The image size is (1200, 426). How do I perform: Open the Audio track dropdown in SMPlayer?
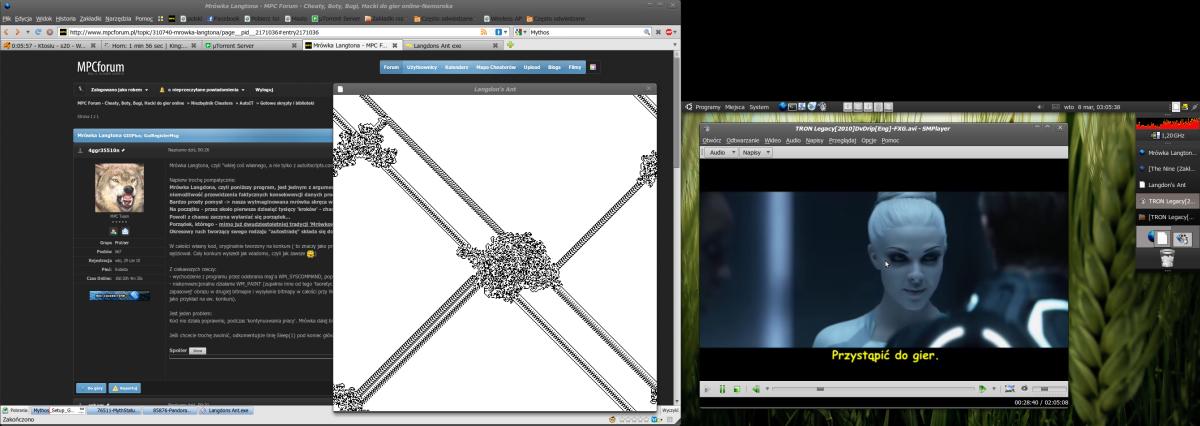720,153
